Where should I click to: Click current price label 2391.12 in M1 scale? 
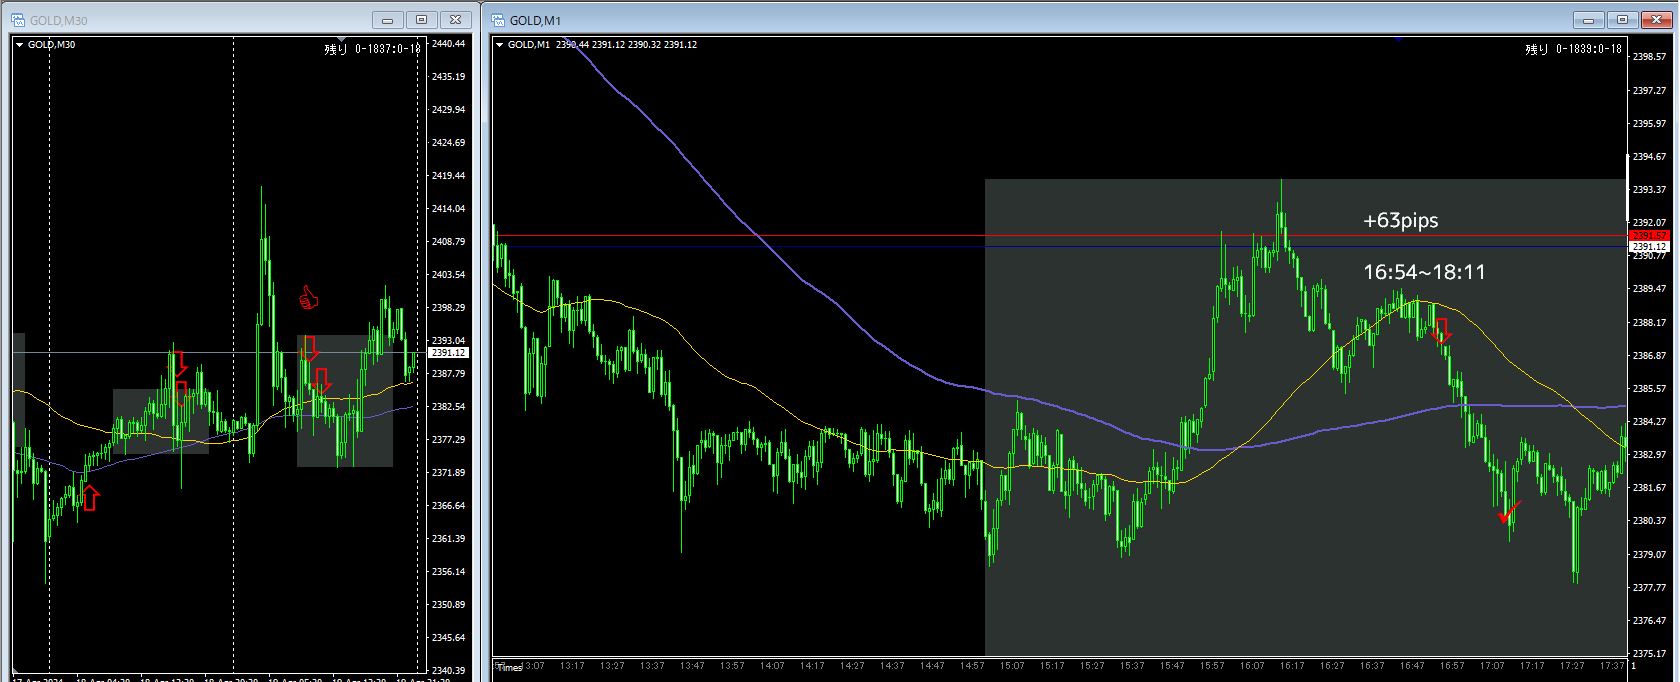click(x=1648, y=246)
